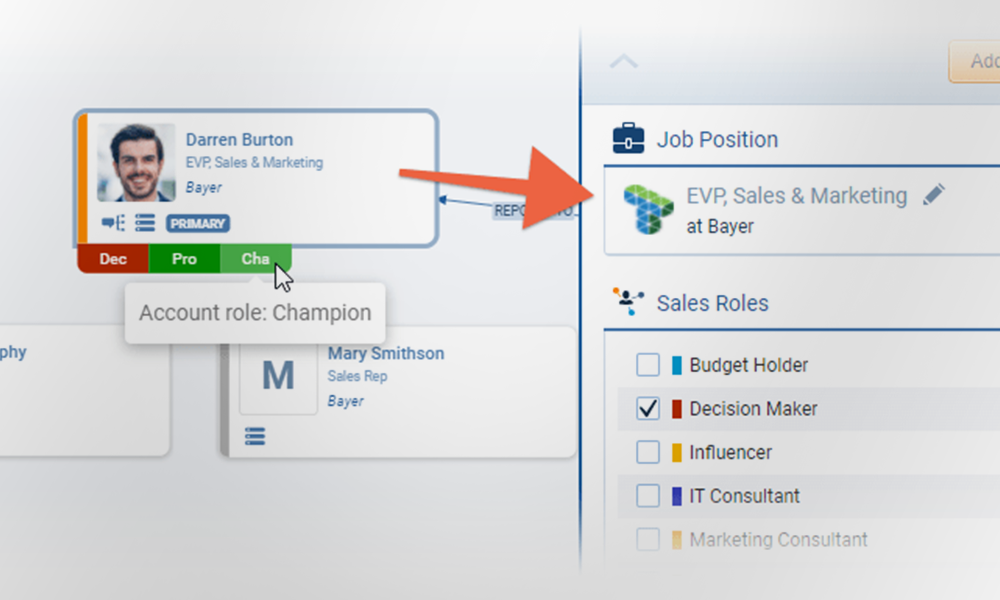Click the red color chip beside Decision Maker
The width and height of the screenshot is (1000, 600).
coord(677,408)
